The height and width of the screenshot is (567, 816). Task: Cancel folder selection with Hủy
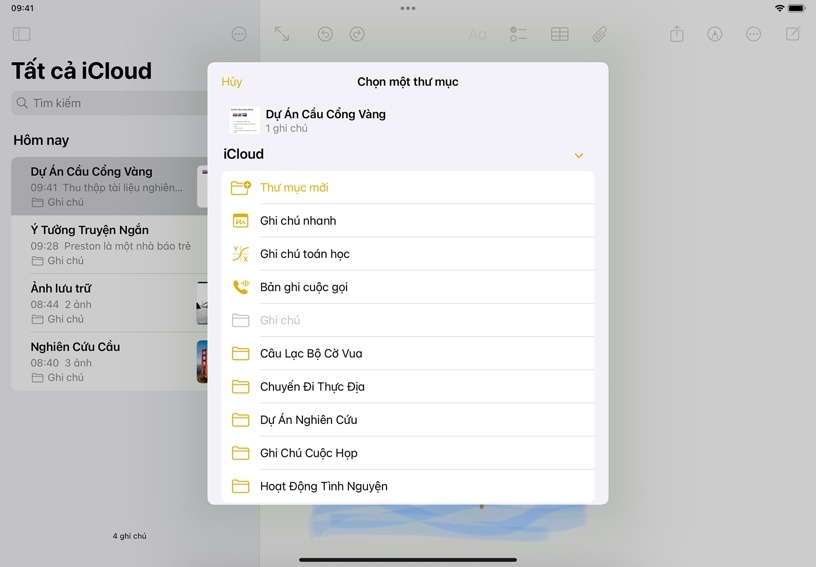232,82
